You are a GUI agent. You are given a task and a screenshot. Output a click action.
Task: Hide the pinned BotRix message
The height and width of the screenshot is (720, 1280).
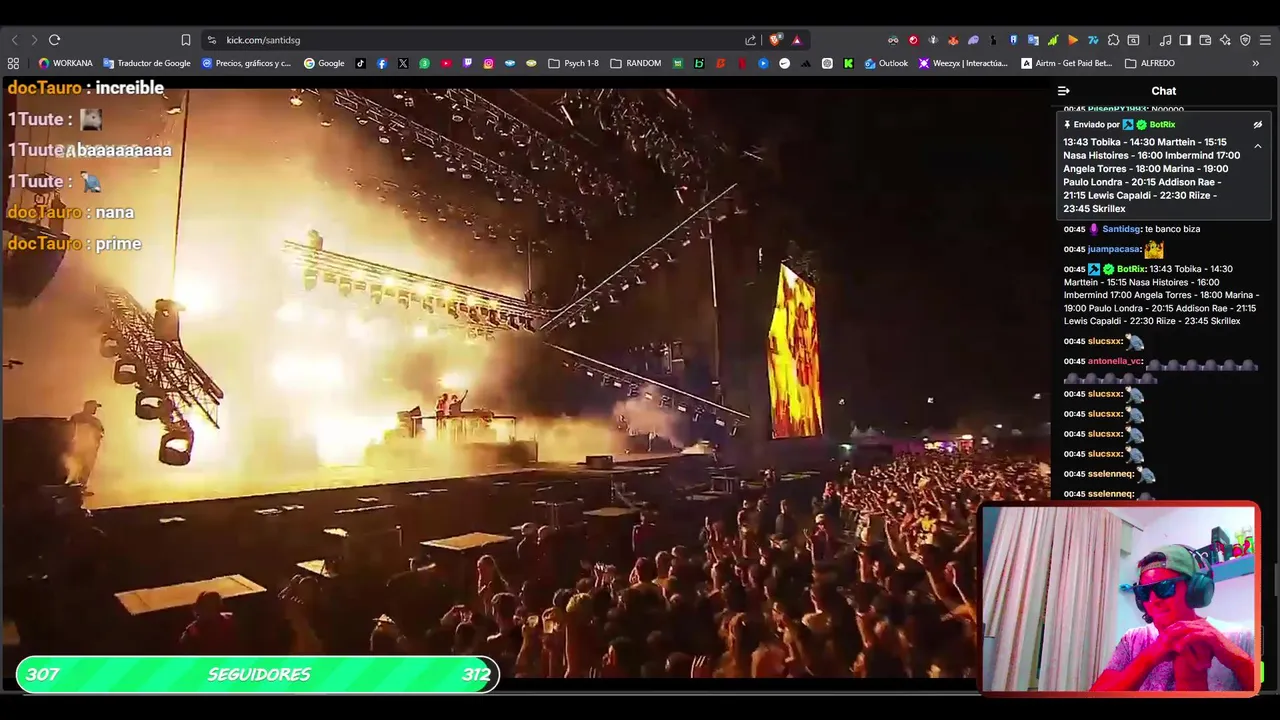click(x=1258, y=125)
